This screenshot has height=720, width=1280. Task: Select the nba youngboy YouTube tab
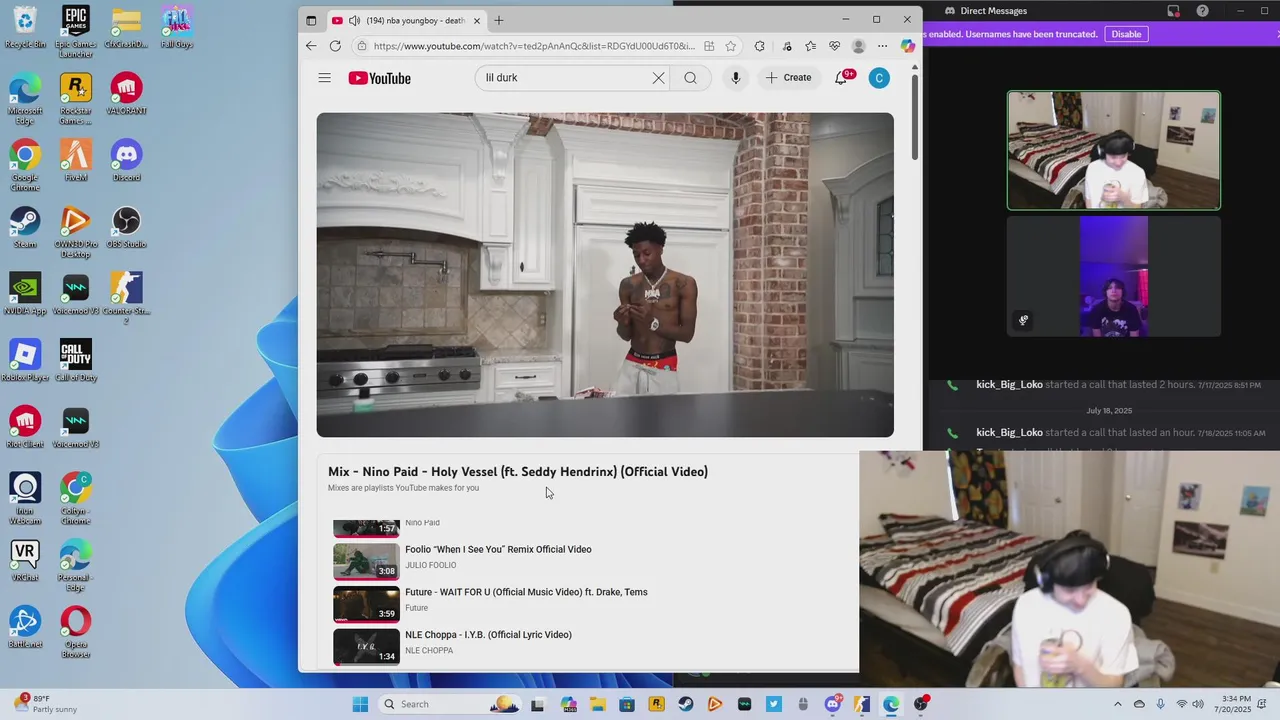pos(406,20)
